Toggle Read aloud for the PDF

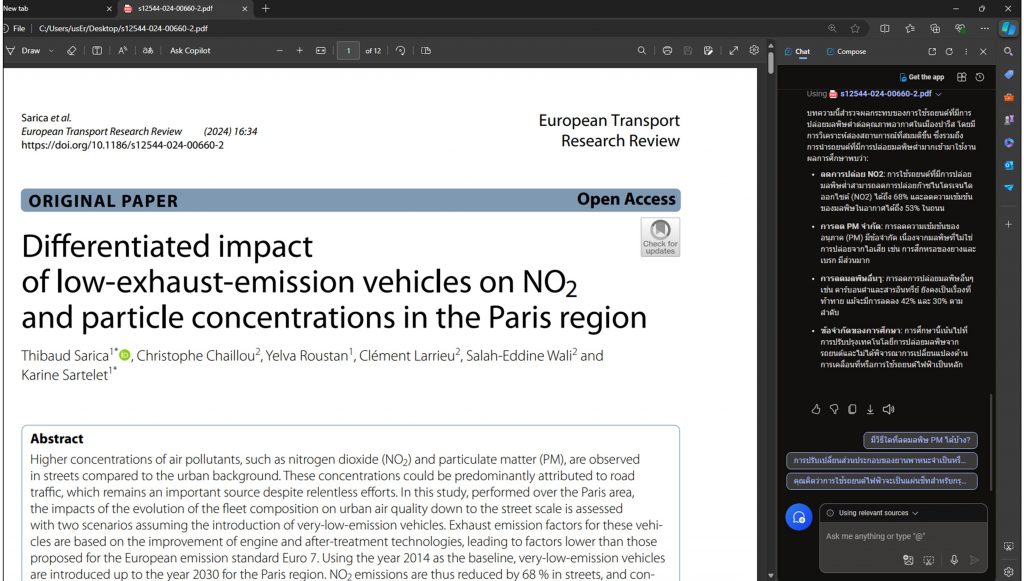(122, 50)
